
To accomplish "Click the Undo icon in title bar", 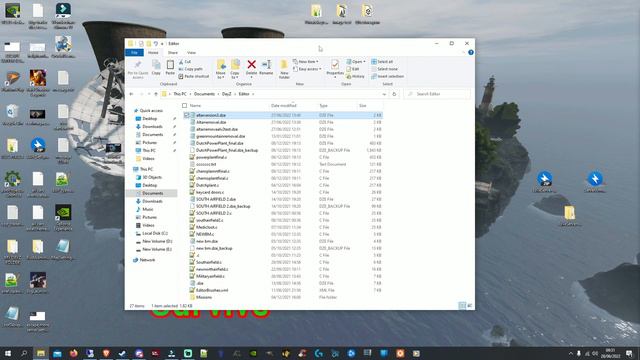I will pos(156,43).
